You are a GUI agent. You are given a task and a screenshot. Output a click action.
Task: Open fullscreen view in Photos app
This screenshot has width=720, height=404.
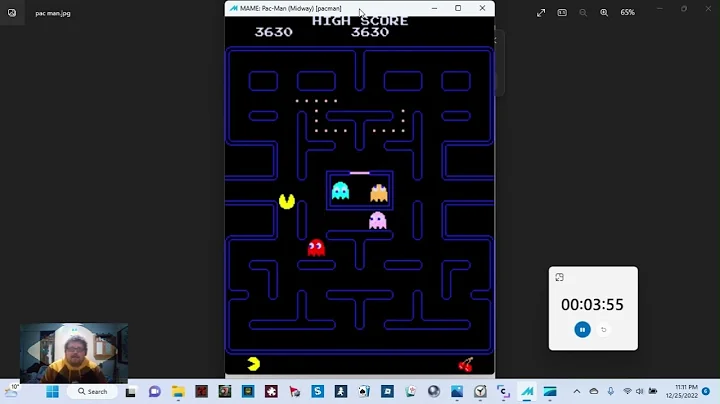541,13
